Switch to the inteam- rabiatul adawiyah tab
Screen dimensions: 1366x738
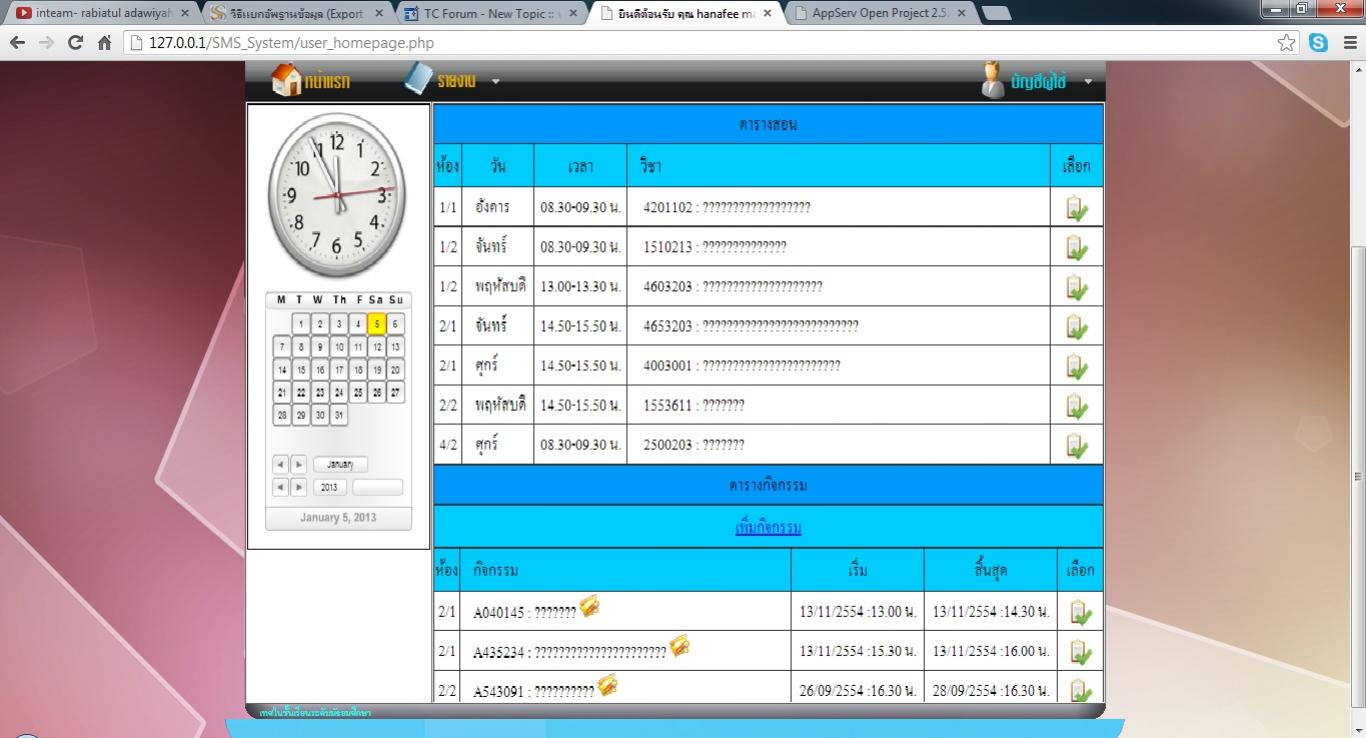(x=100, y=13)
